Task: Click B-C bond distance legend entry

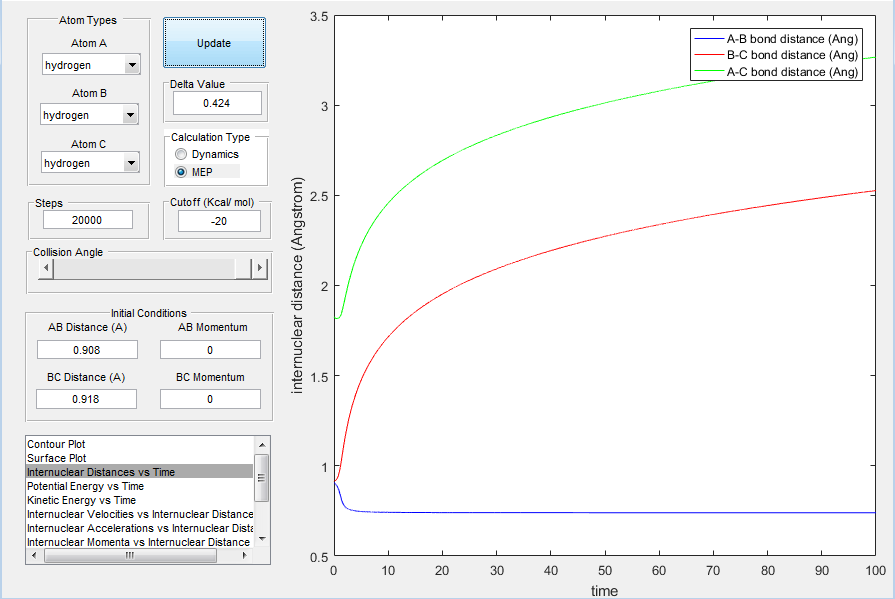Action: coord(776,55)
